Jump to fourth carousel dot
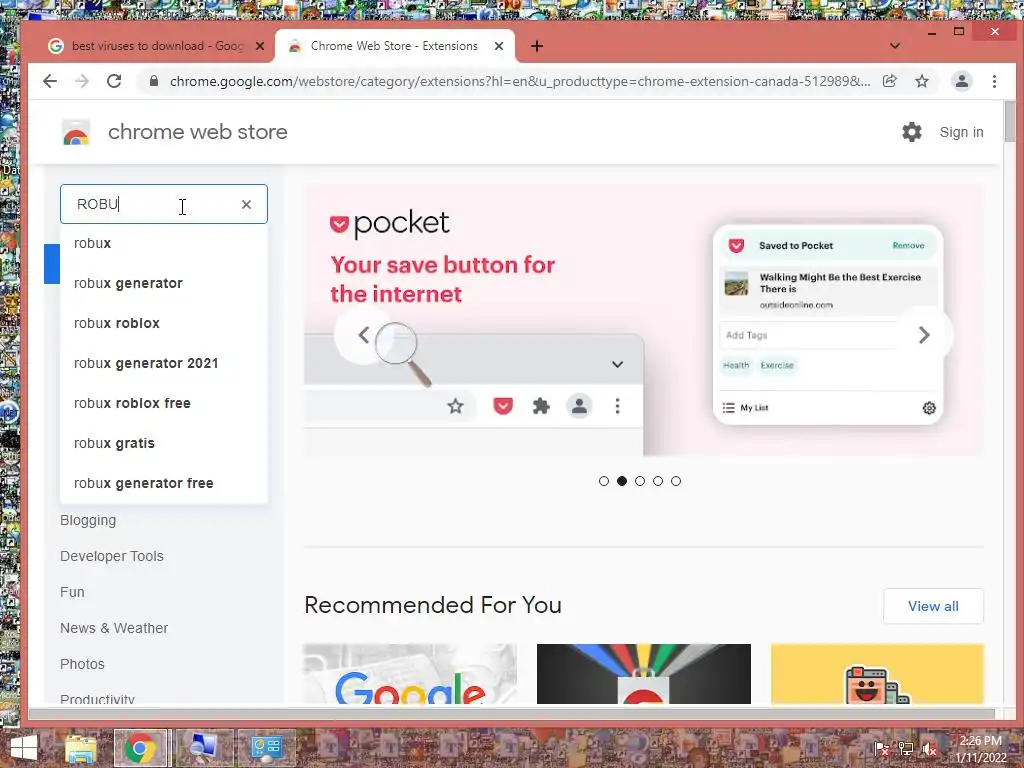The height and width of the screenshot is (768, 1024). pos(658,481)
